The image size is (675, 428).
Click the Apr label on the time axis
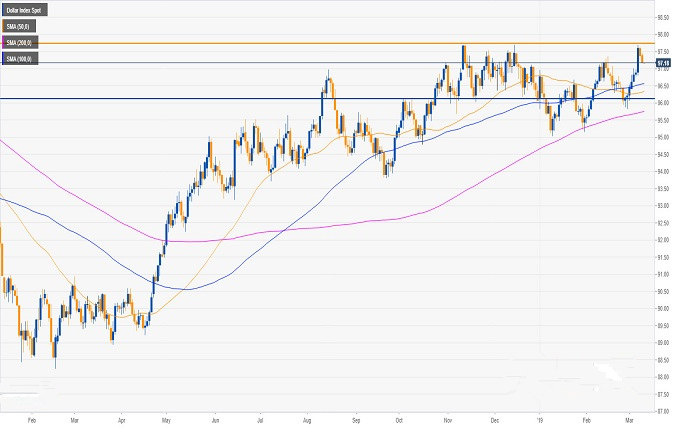click(121, 420)
